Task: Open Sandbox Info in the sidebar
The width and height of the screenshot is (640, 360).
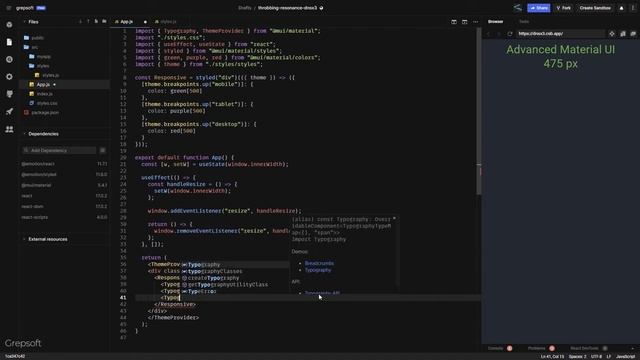Action: 9,25
